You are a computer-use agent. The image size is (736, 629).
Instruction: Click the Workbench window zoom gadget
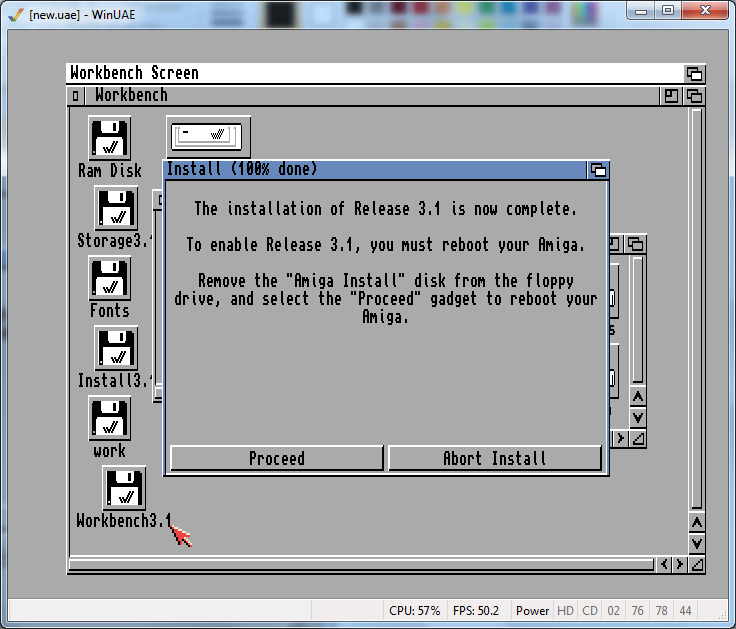[x=671, y=96]
